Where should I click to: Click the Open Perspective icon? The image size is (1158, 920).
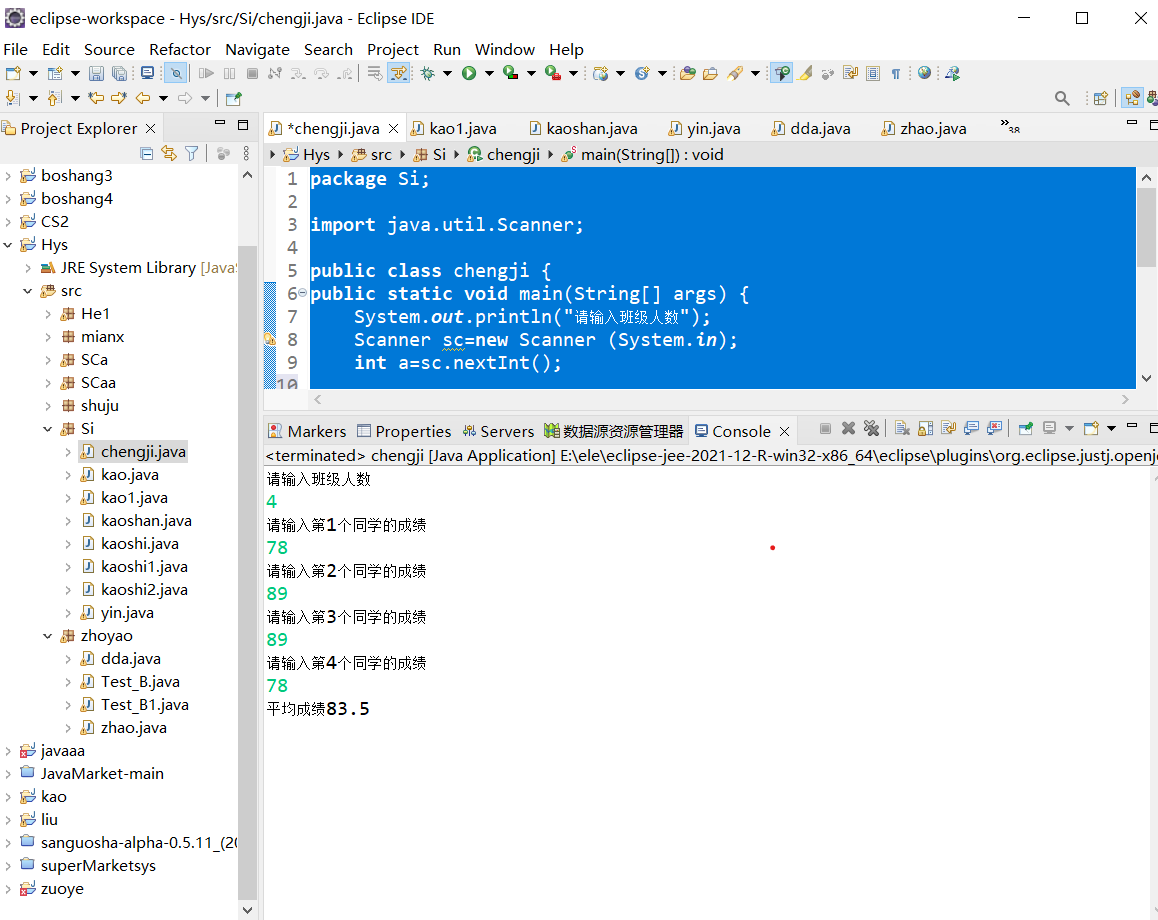click(x=1100, y=98)
